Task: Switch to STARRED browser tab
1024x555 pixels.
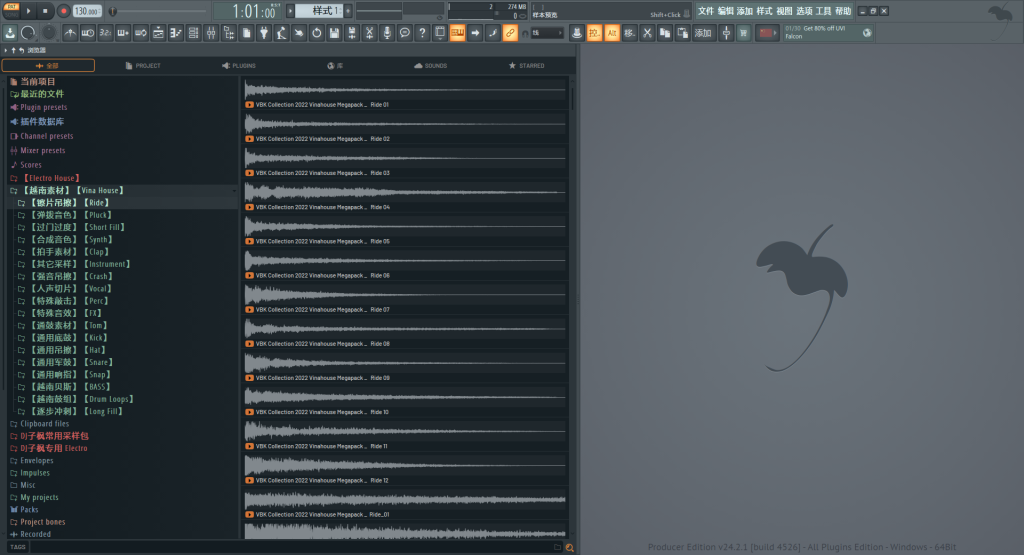Action: pos(526,65)
